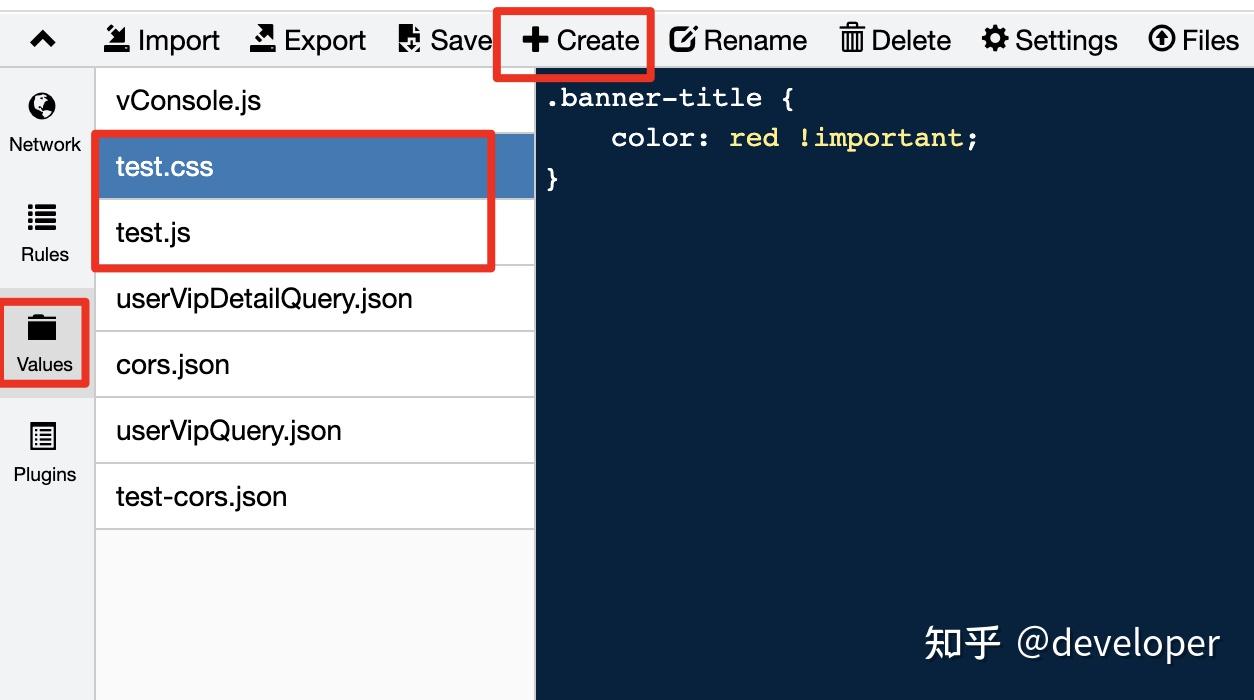Click the Create plus icon
1254x700 pixels.
[536, 40]
